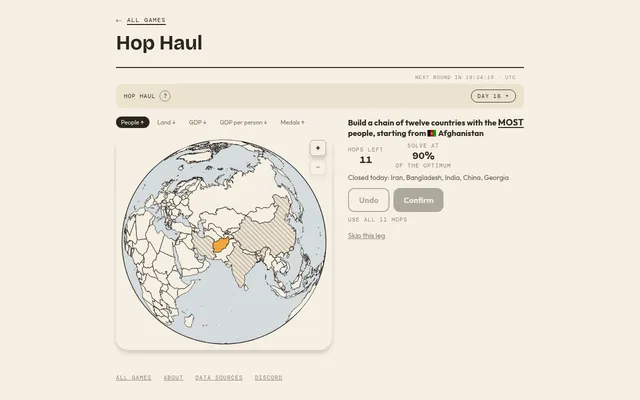Screen dimensions: 640x400
Task: Switch to the GDP per person tab
Action: (x=243, y=122)
